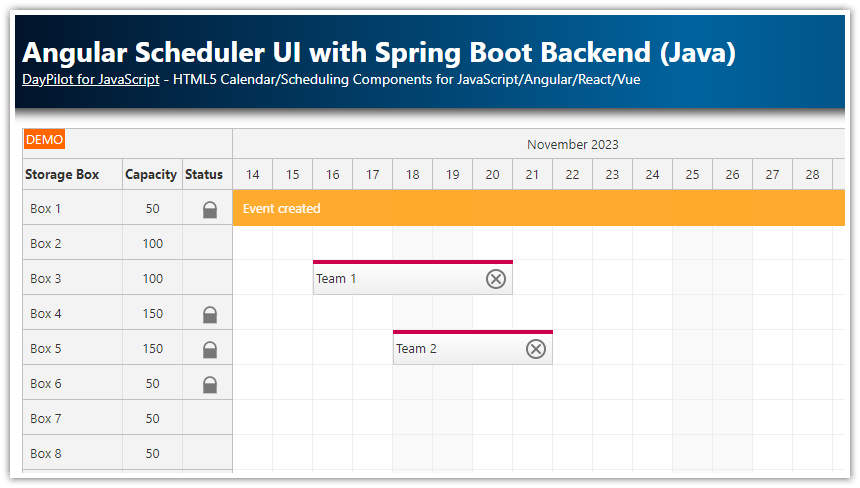Click the lock icon for Box 4
This screenshot has width=860, height=488.
coord(210,315)
